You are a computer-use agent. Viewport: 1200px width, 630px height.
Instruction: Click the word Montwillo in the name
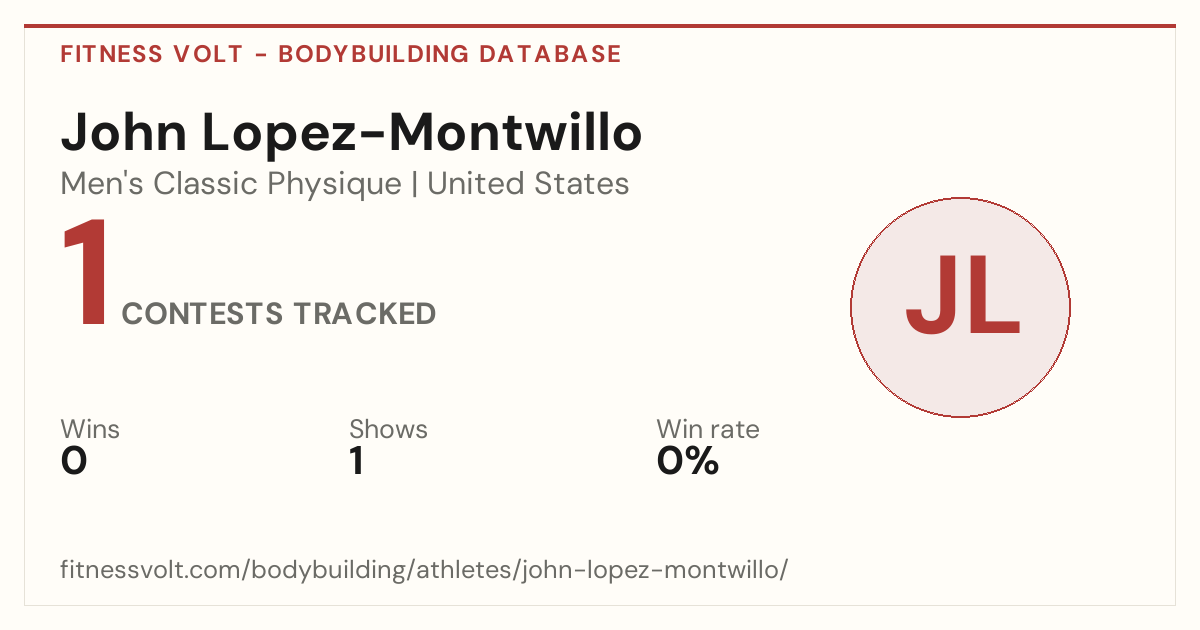[514, 133]
